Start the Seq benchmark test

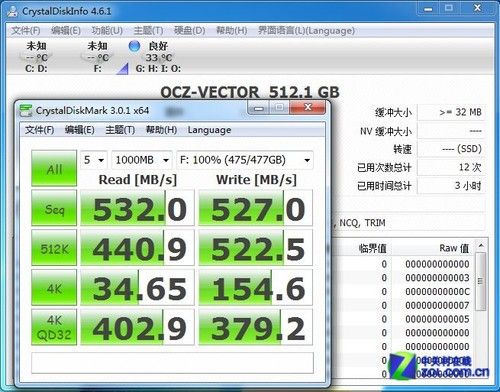pos(54,208)
